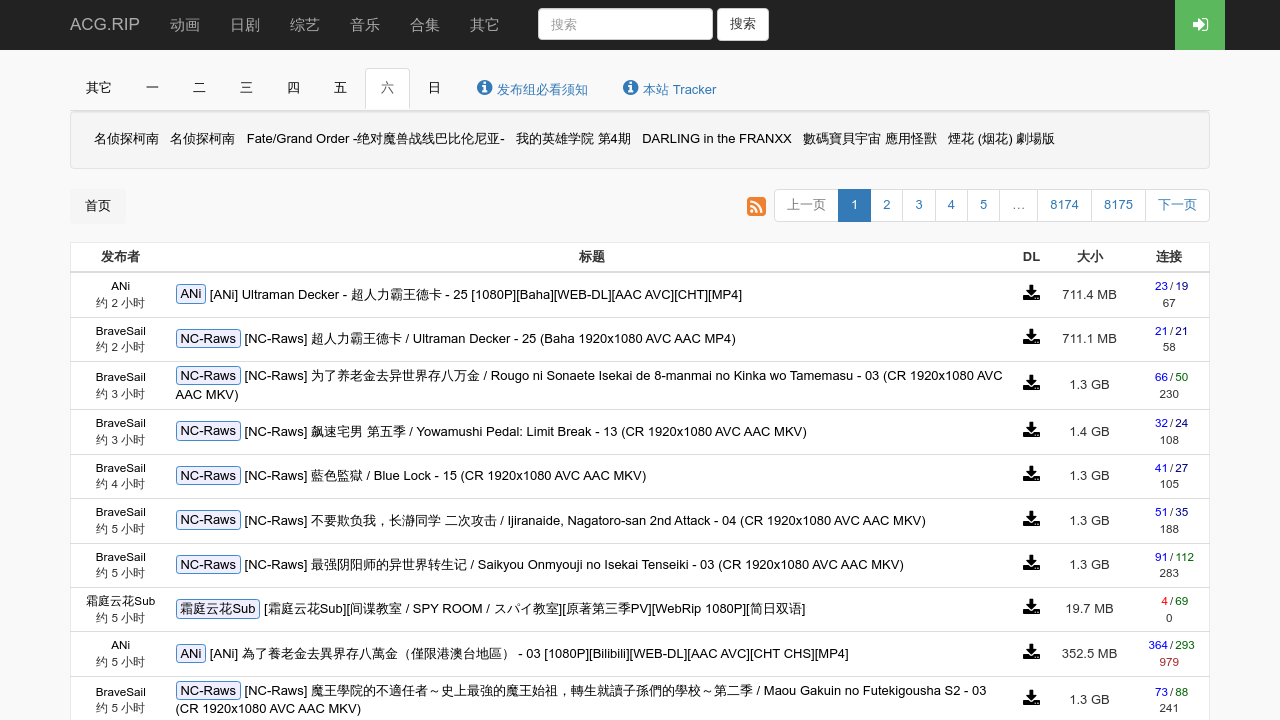Screen dimensions: 1280x720
Task: Go to page 2
Action: [886, 205]
